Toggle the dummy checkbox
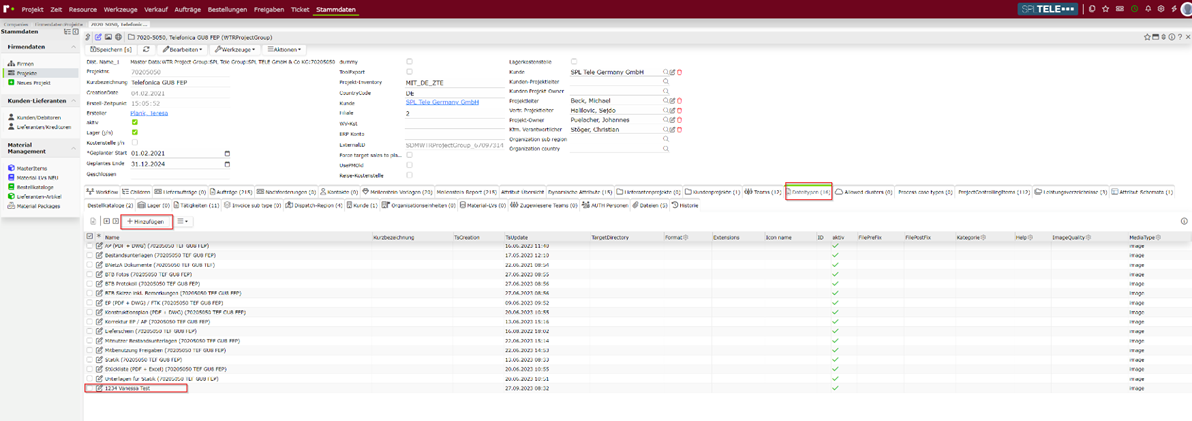 410,62
